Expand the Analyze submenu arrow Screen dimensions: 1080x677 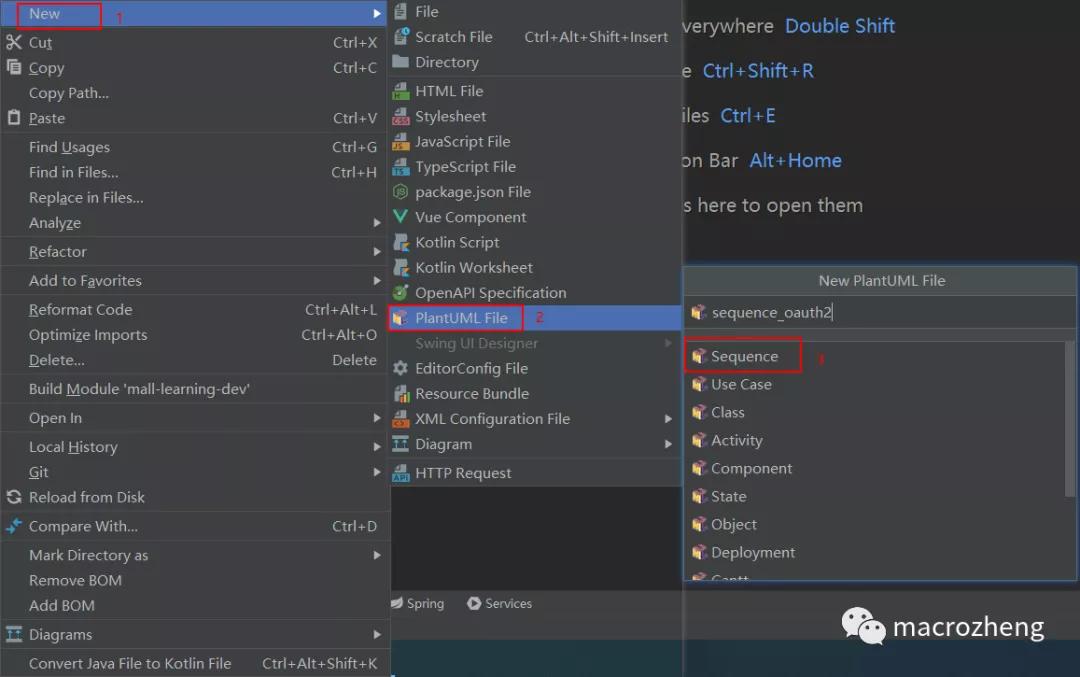[x=377, y=222]
